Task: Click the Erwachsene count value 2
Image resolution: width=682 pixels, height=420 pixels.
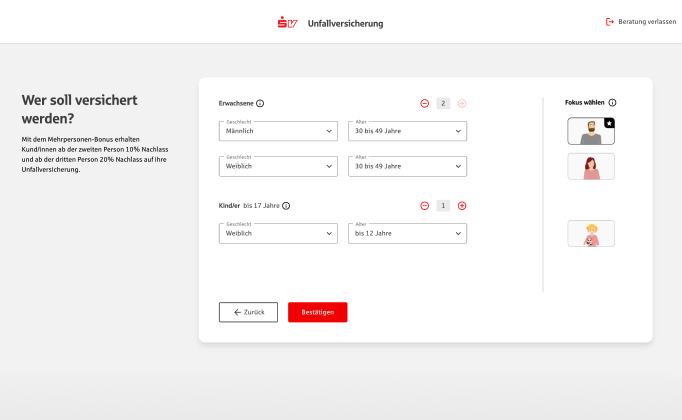Action: tap(443, 103)
